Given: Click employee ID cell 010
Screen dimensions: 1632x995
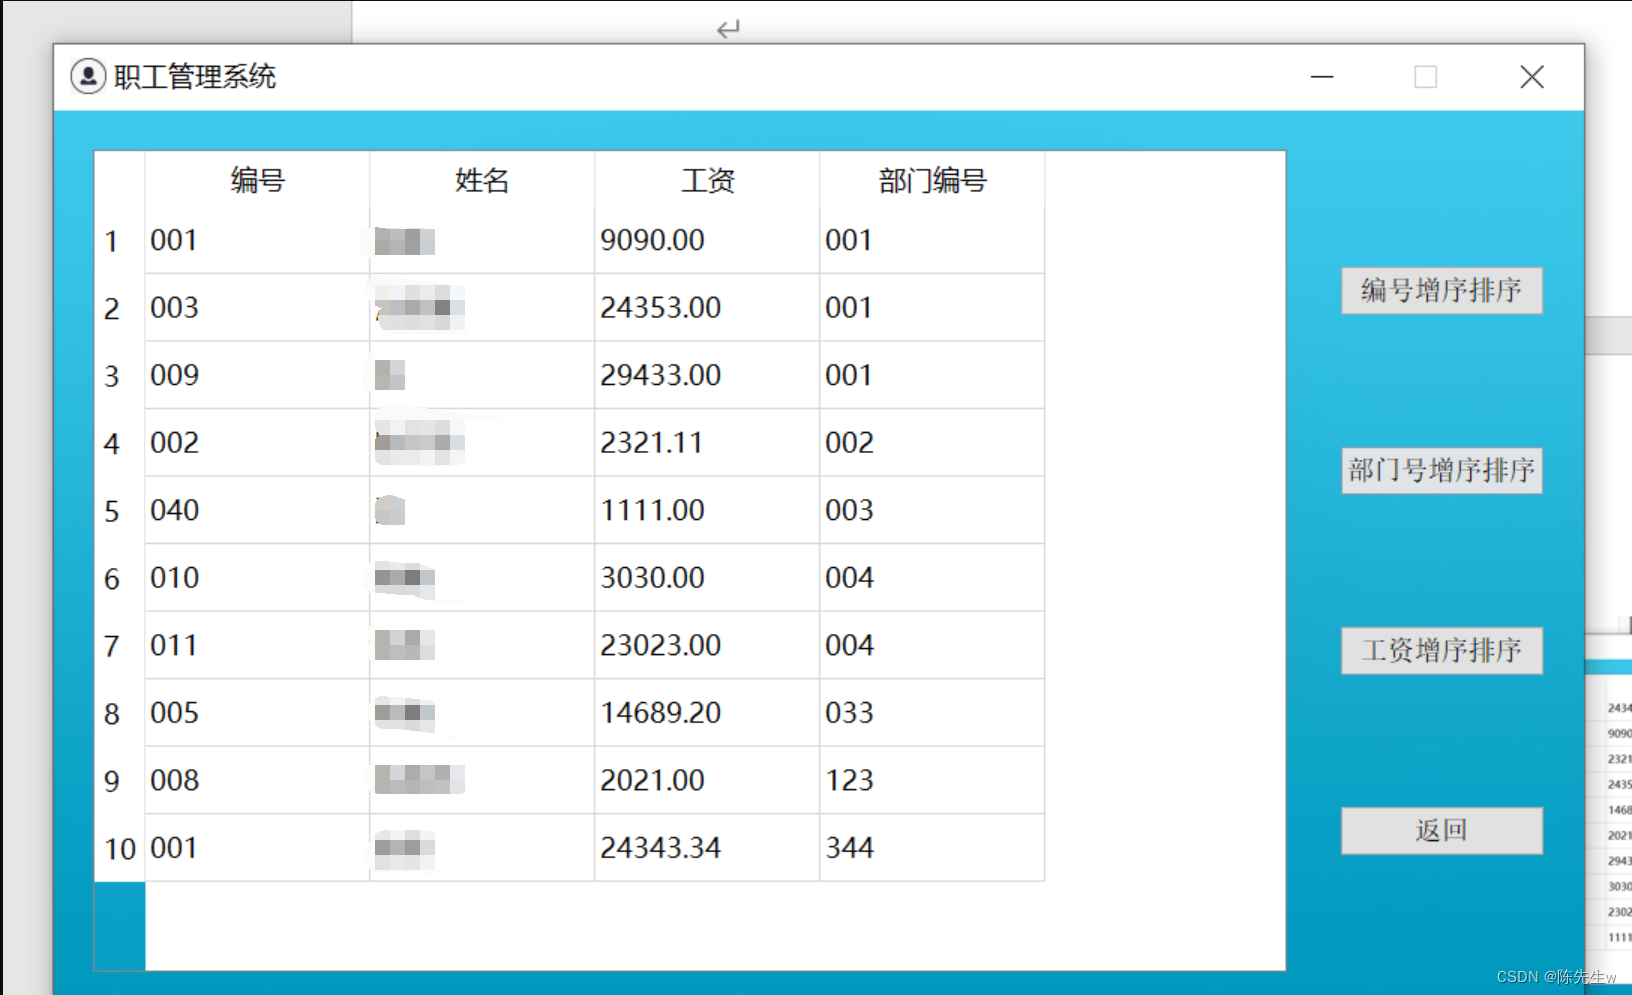Looking at the screenshot, I should 257,578.
